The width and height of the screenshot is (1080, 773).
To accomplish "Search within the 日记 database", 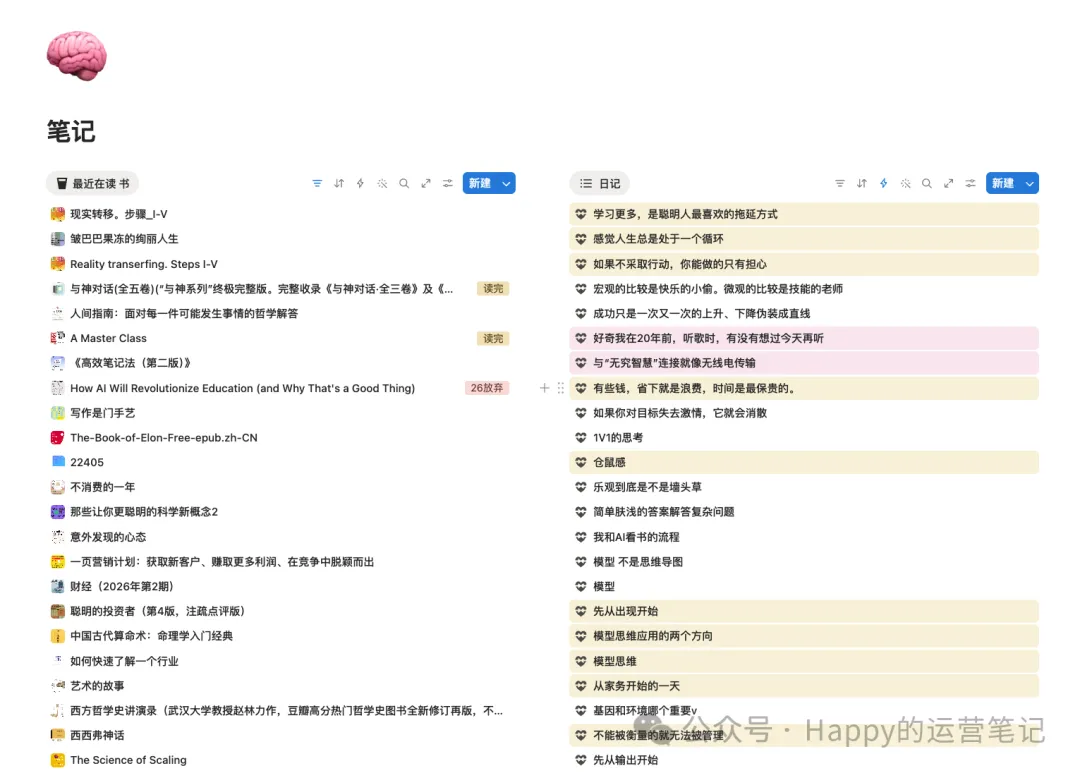I will click(927, 184).
